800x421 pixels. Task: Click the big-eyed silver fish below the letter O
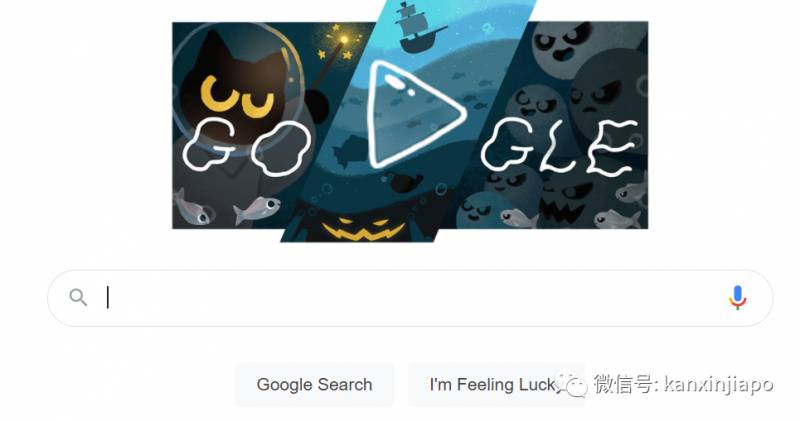point(257,209)
